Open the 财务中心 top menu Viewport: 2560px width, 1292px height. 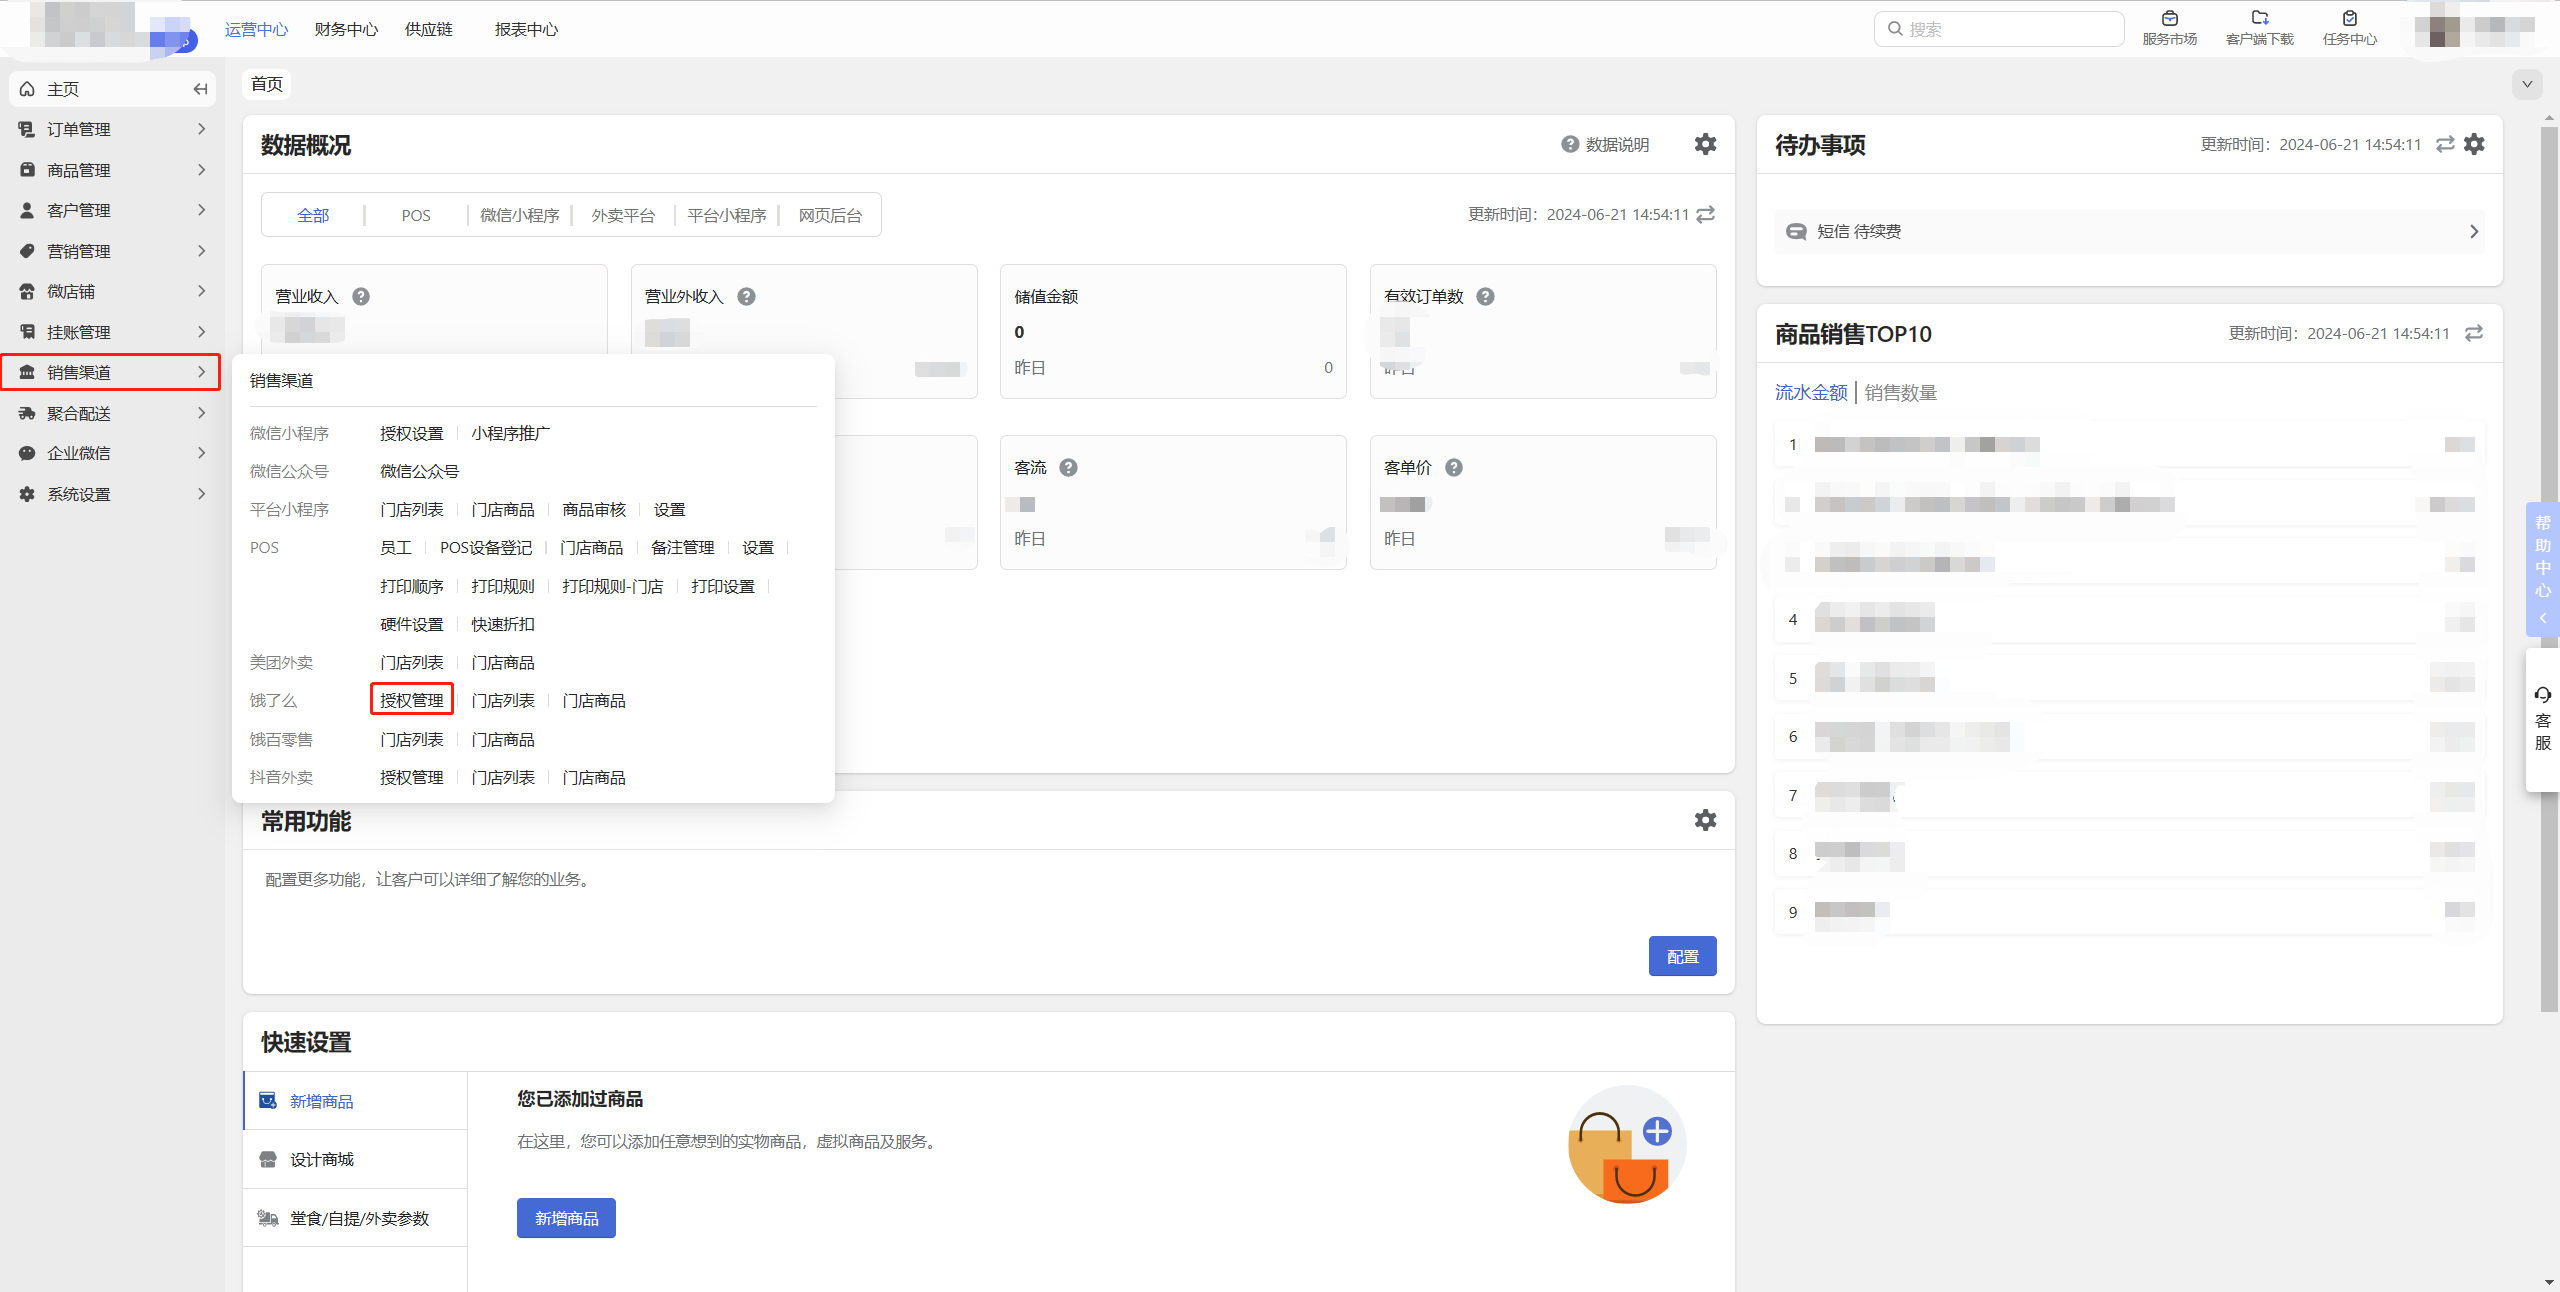[346, 29]
